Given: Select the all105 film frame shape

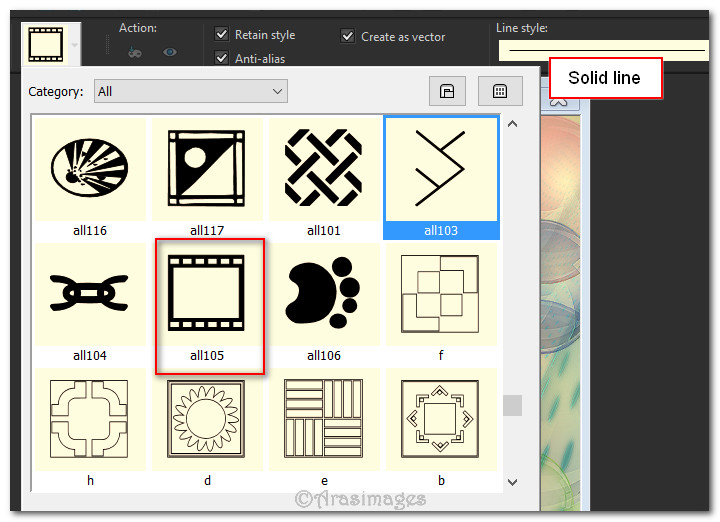Looking at the screenshot, I should (208, 293).
